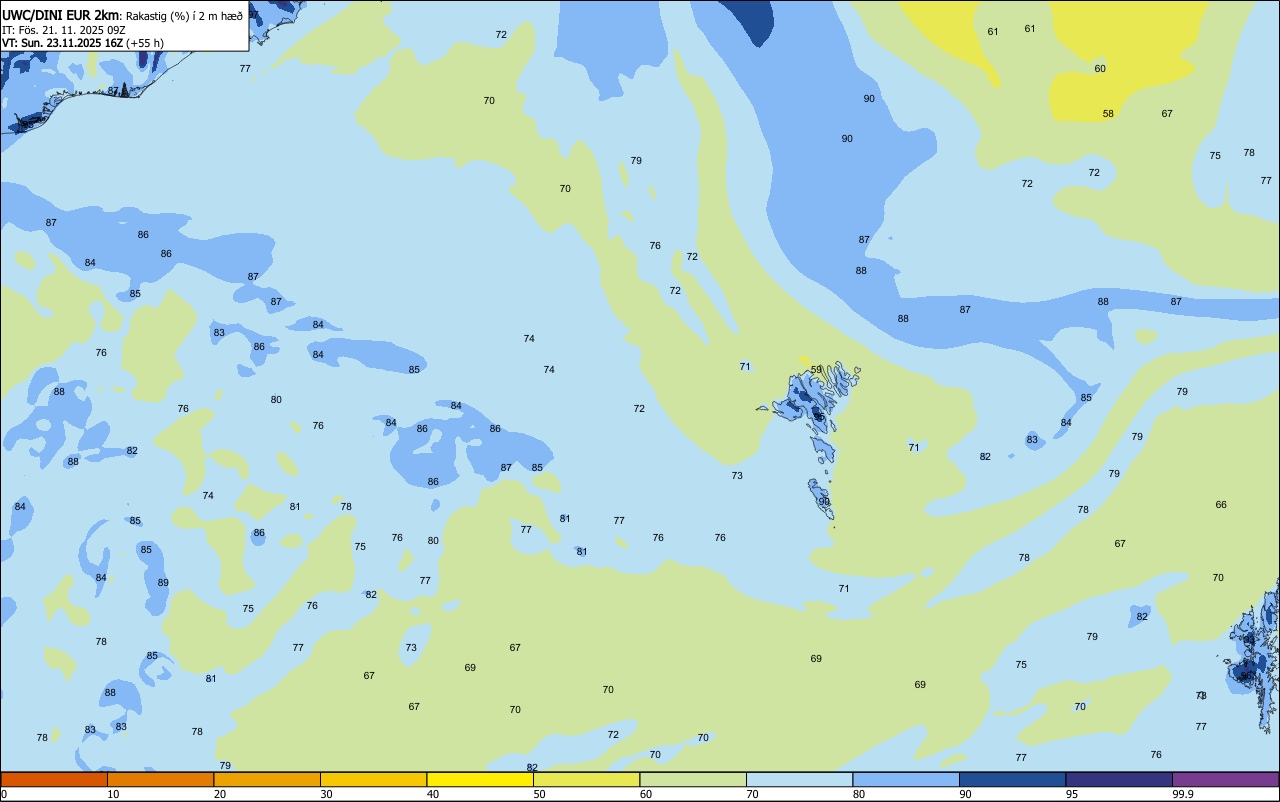Click the legend scale label 40
Screen dimensions: 1280x802
(433, 794)
